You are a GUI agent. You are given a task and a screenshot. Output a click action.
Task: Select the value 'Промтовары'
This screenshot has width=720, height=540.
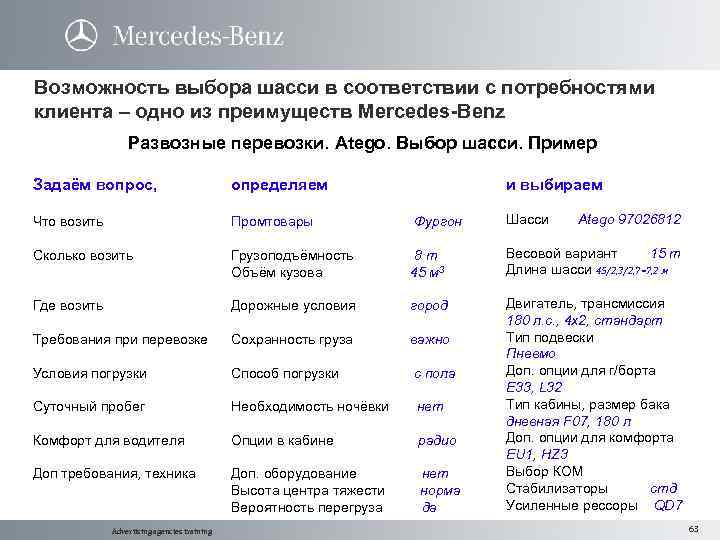[272, 222]
